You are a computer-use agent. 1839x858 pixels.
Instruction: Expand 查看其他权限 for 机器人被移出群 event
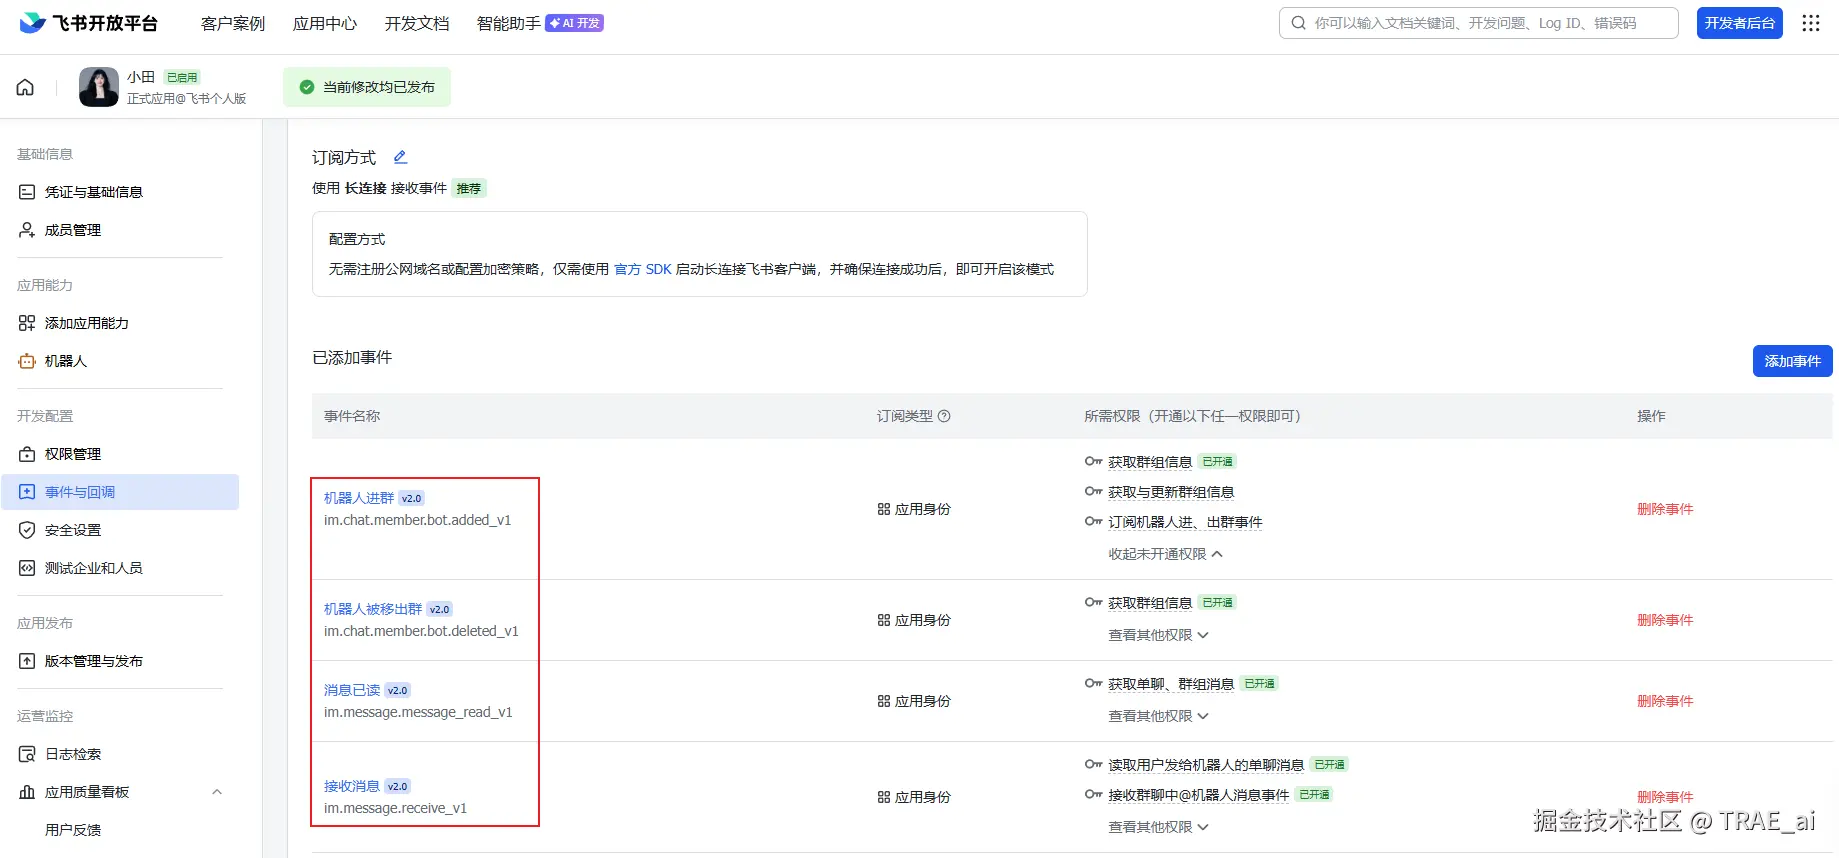(x=1158, y=635)
